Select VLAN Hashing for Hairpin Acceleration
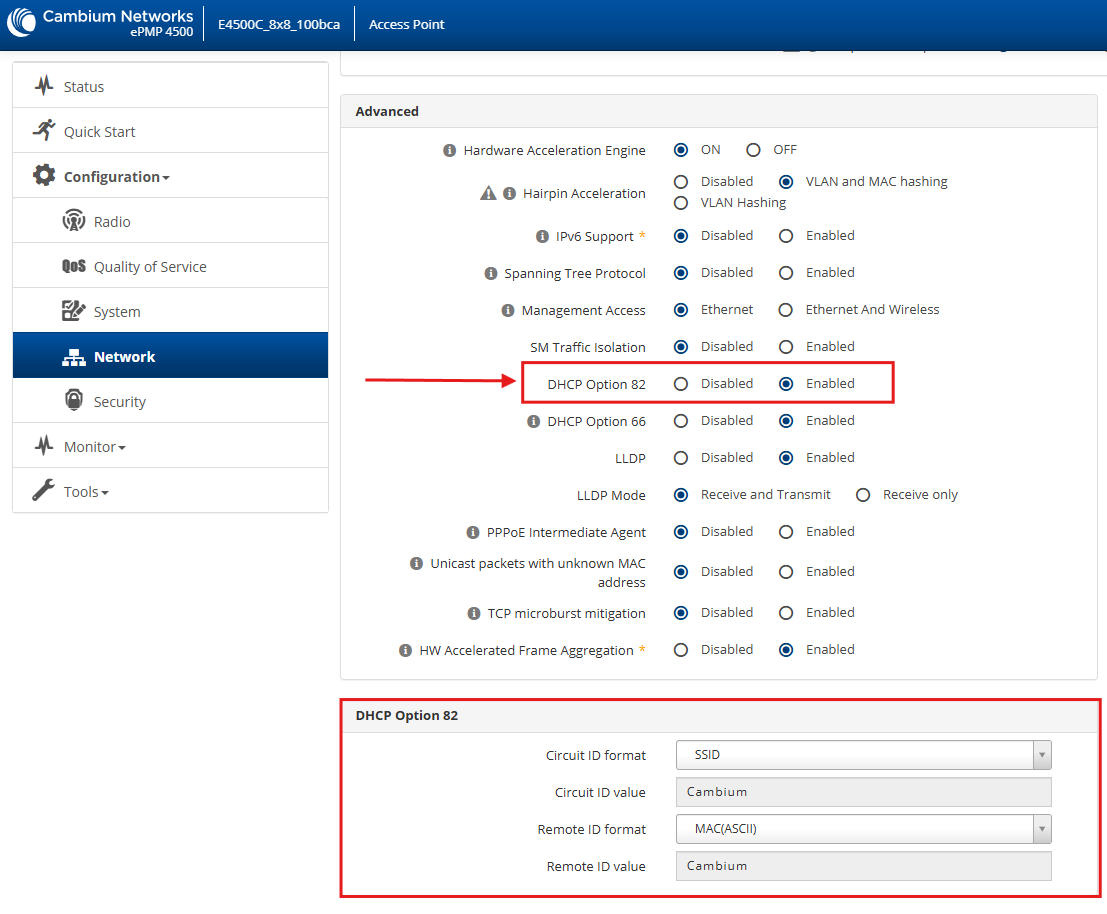Screen dimensions: 1107x914 click(x=681, y=203)
